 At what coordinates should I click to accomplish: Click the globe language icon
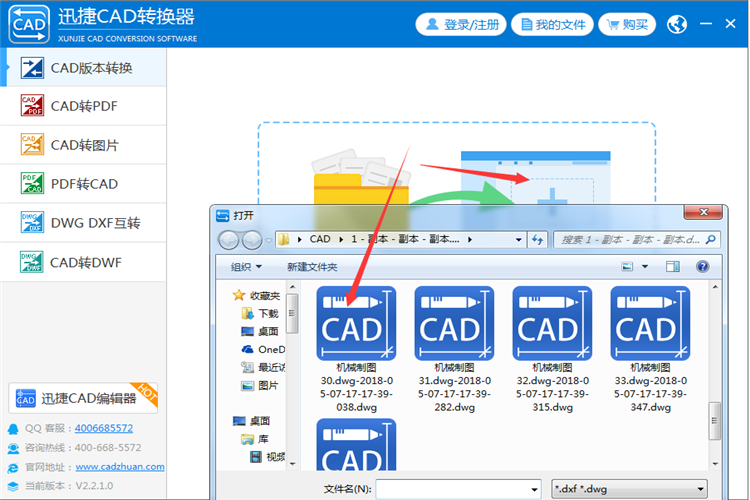pos(677,24)
